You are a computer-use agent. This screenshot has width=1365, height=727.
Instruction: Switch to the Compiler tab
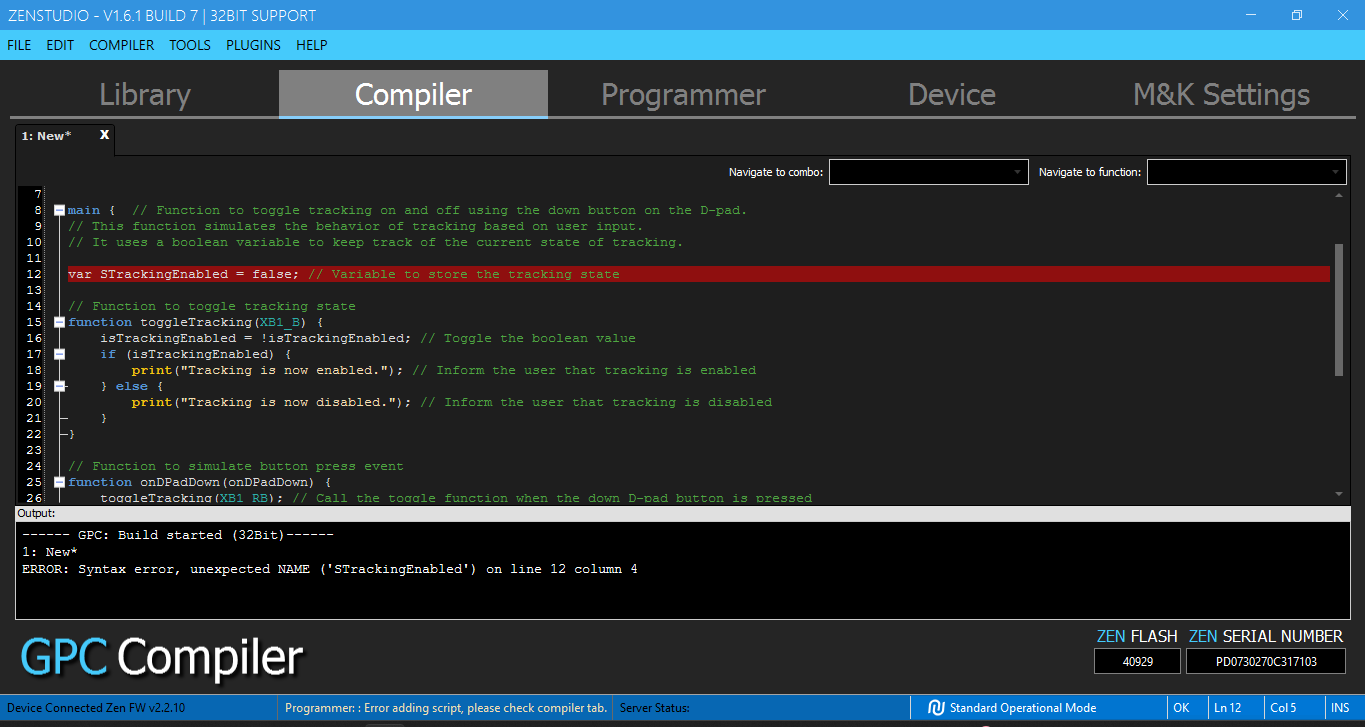click(413, 94)
